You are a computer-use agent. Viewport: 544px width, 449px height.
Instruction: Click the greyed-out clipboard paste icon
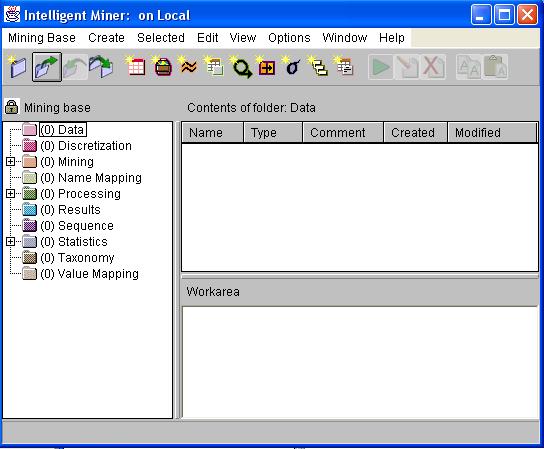[x=495, y=67]
